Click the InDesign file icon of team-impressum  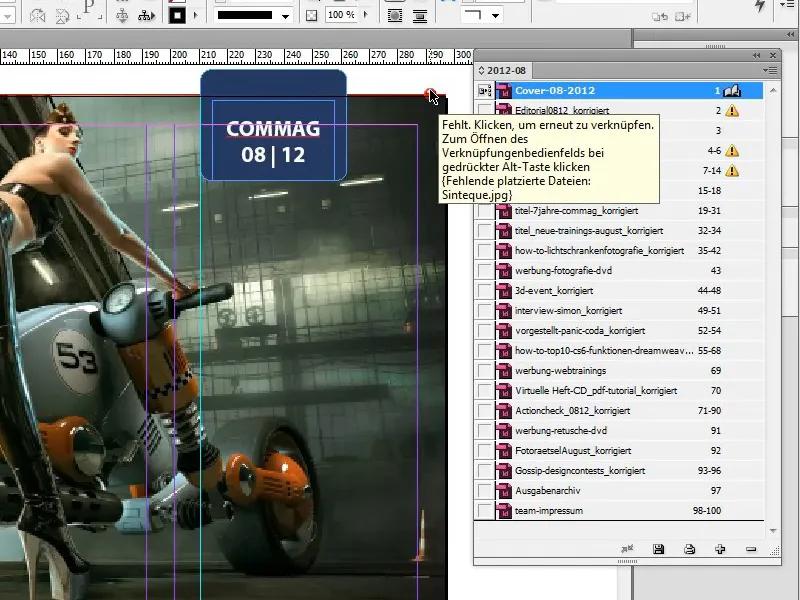[x=504, y=511]
